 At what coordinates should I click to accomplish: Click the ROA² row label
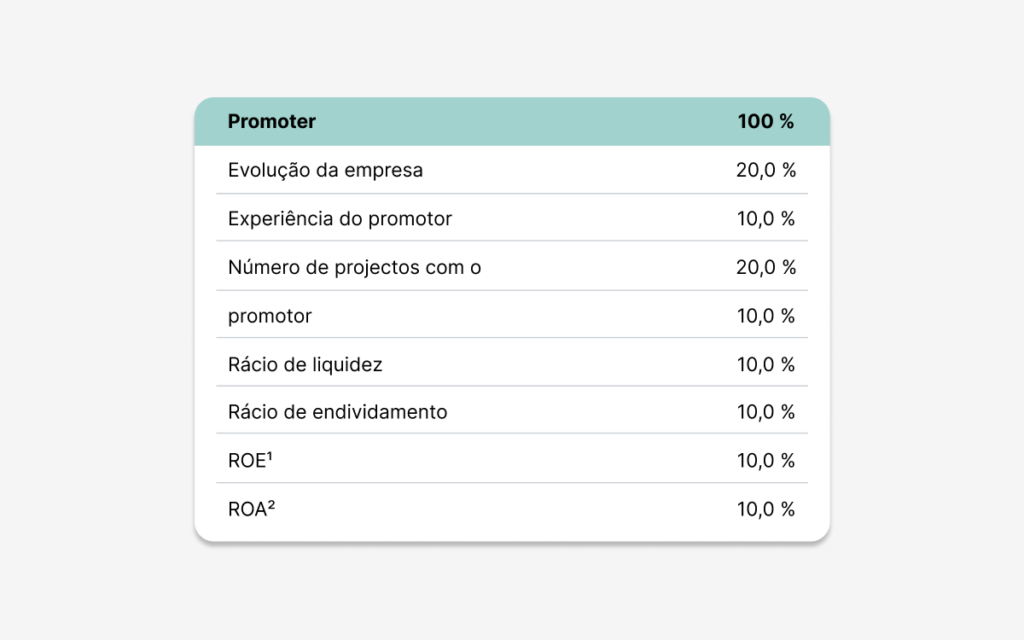pyautogui.click(x=251, y=509)
